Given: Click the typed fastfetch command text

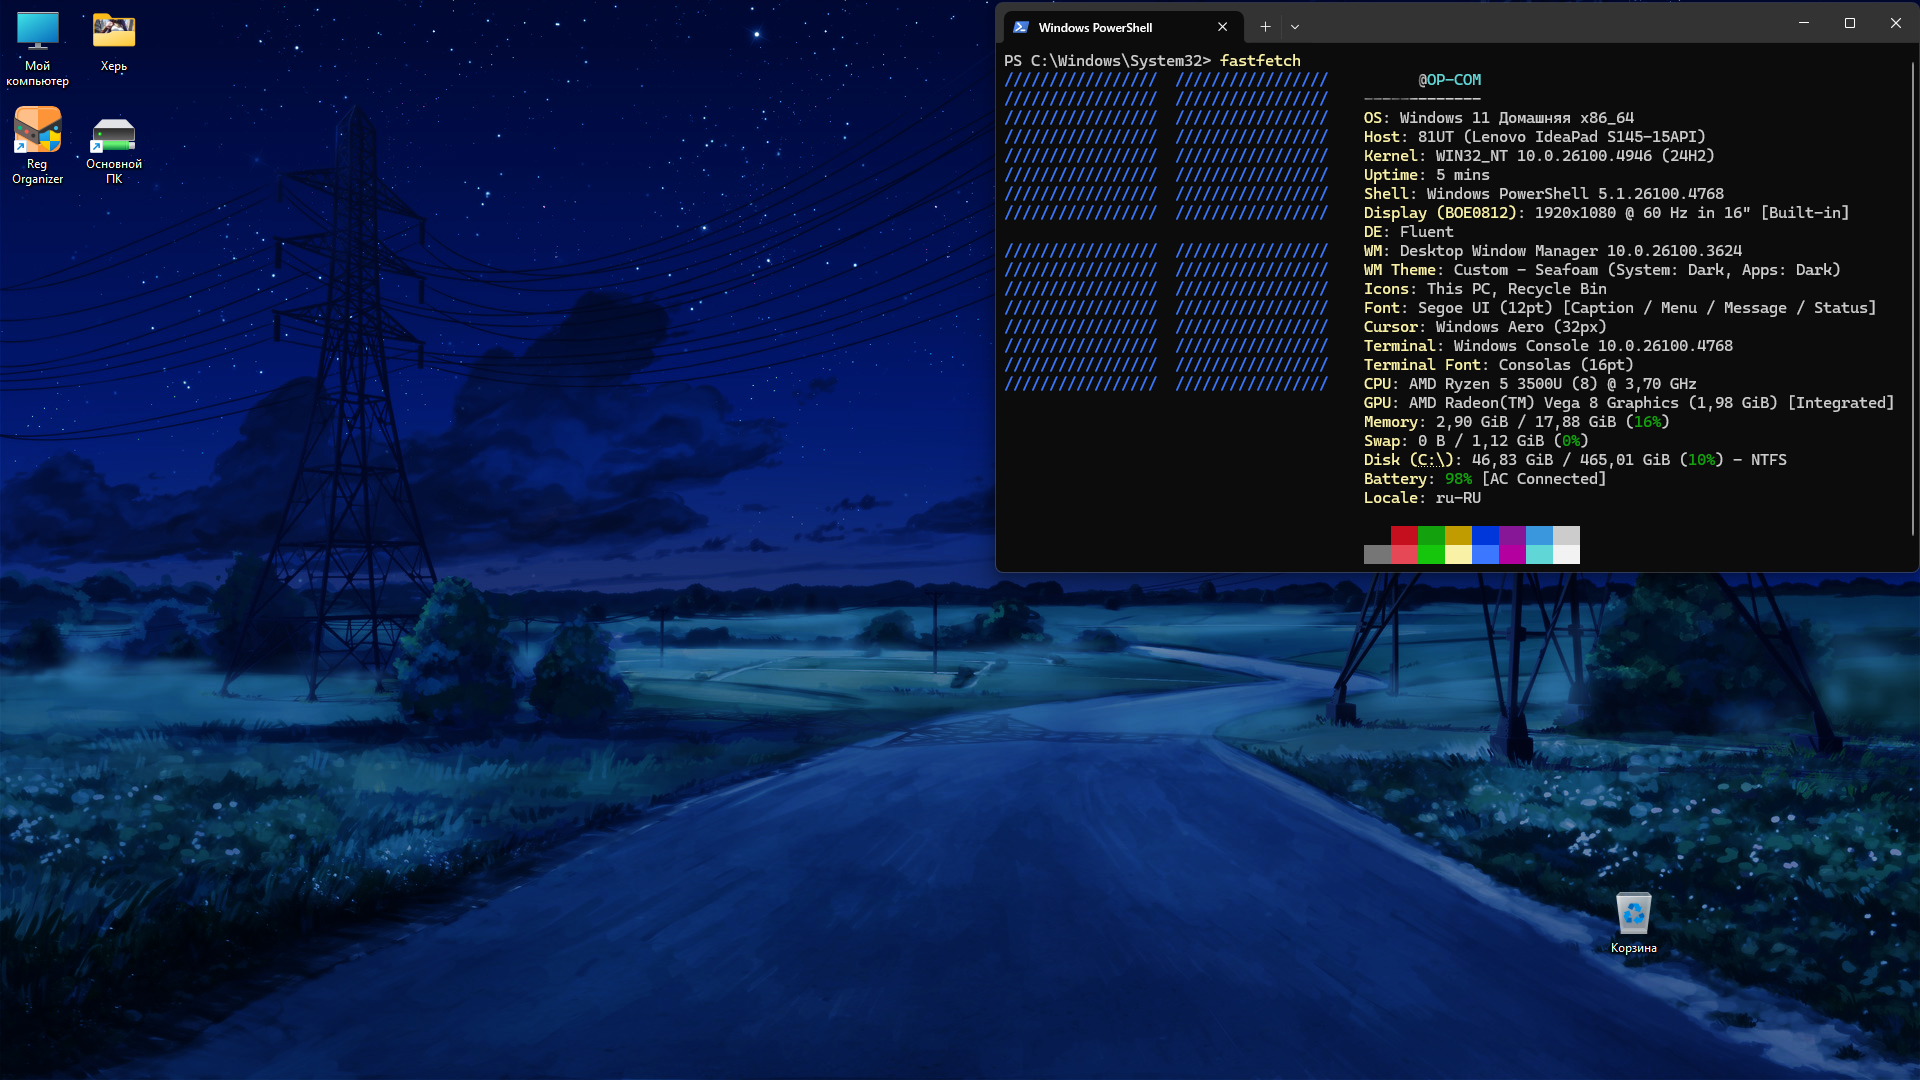Looking at the screenshot, I should 1260,61.
